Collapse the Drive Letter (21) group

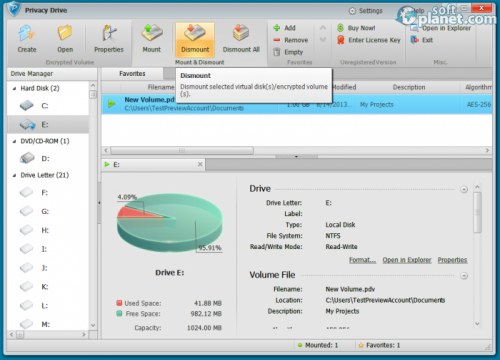14,175
